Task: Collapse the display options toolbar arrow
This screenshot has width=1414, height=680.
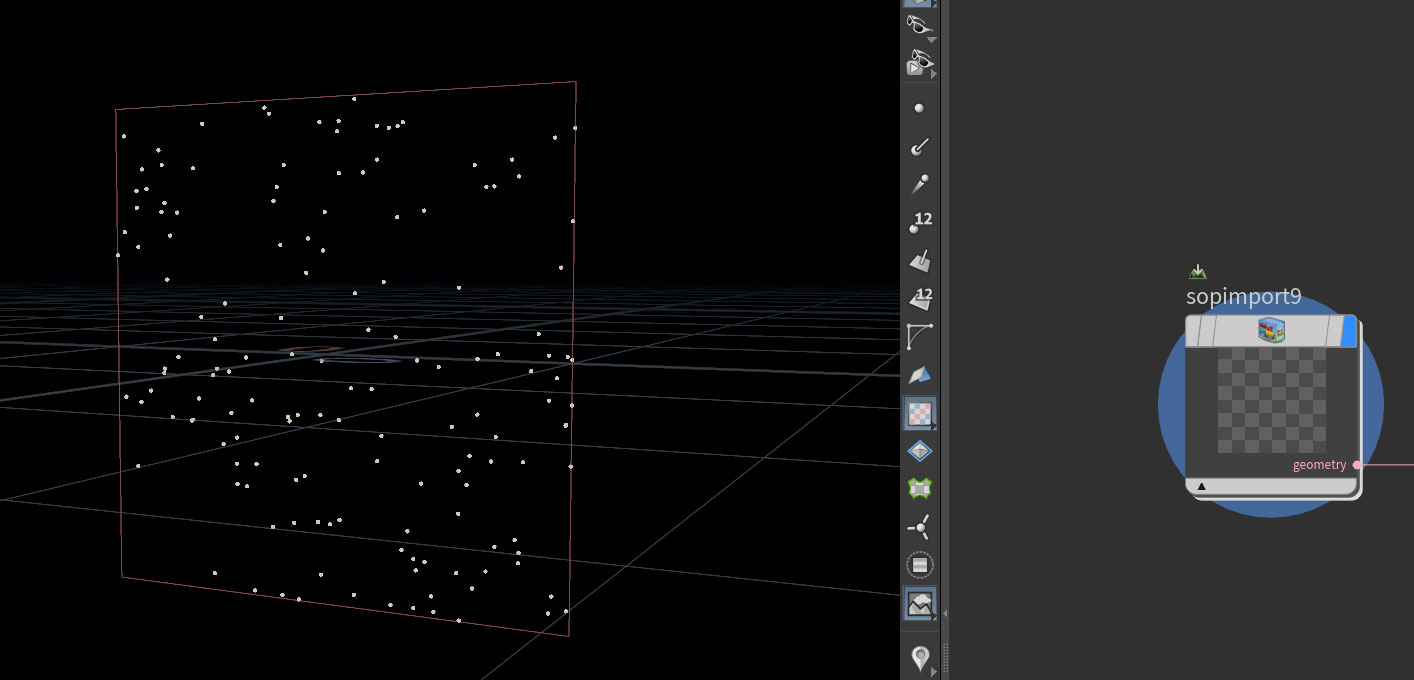Action: coord(945,613)
